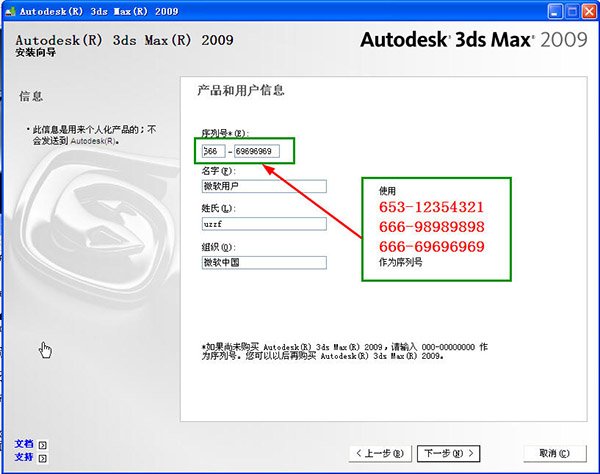This screenshot has height=474, width=600.
Task: Click the footnote about entering 000-00000000
Action: coord(344,351)
